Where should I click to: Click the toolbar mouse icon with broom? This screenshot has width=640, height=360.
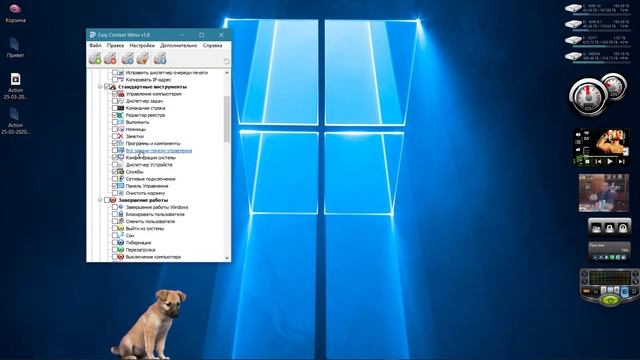coord(143,58)
